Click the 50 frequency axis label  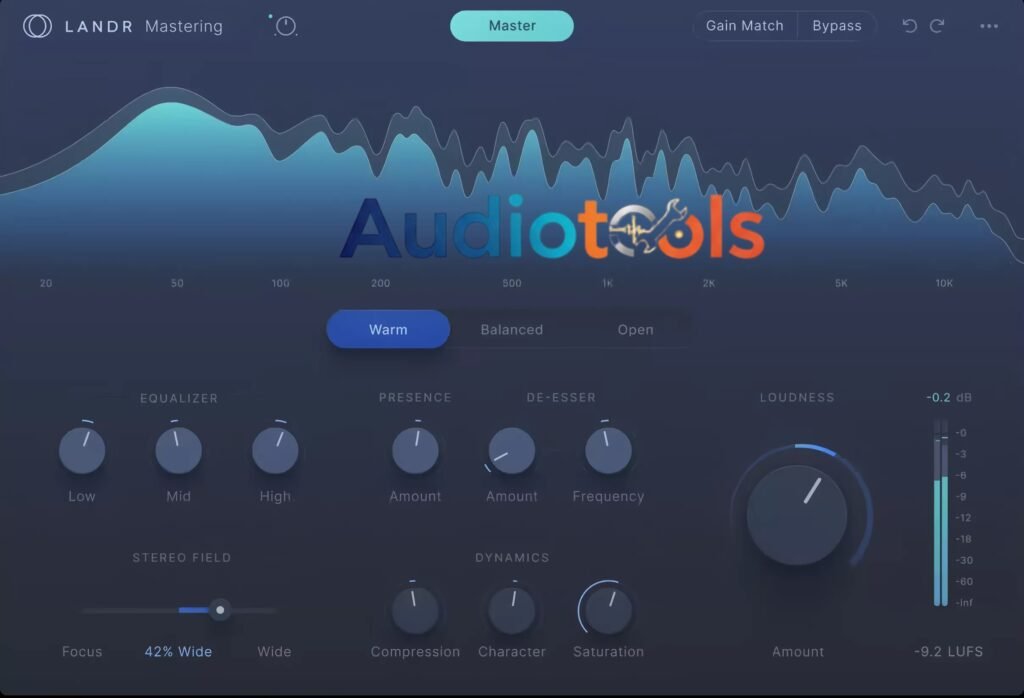(177, 283)
